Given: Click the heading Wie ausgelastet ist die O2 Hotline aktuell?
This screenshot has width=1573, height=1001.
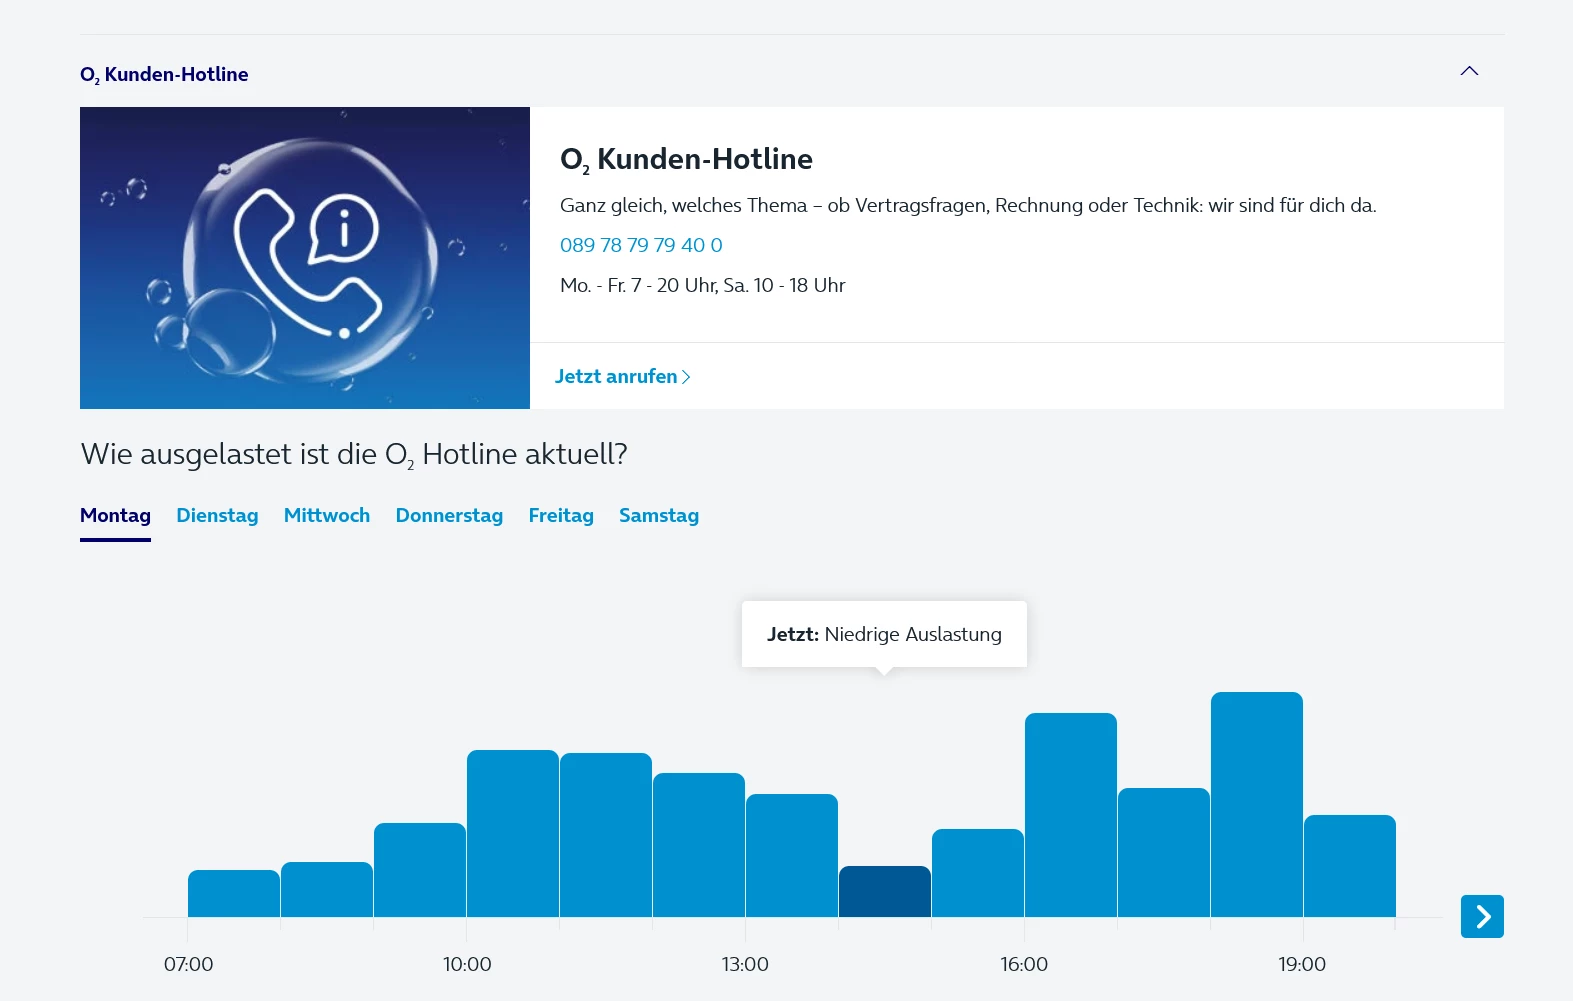Looking at the screenshot, I should (x=354, y=455).
